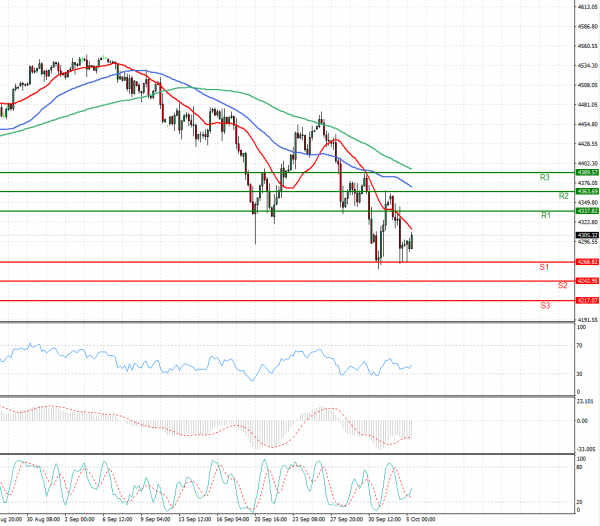Click the 30 Aug 08:00 date label
This screenshot has height=526, width=600.
43,519
